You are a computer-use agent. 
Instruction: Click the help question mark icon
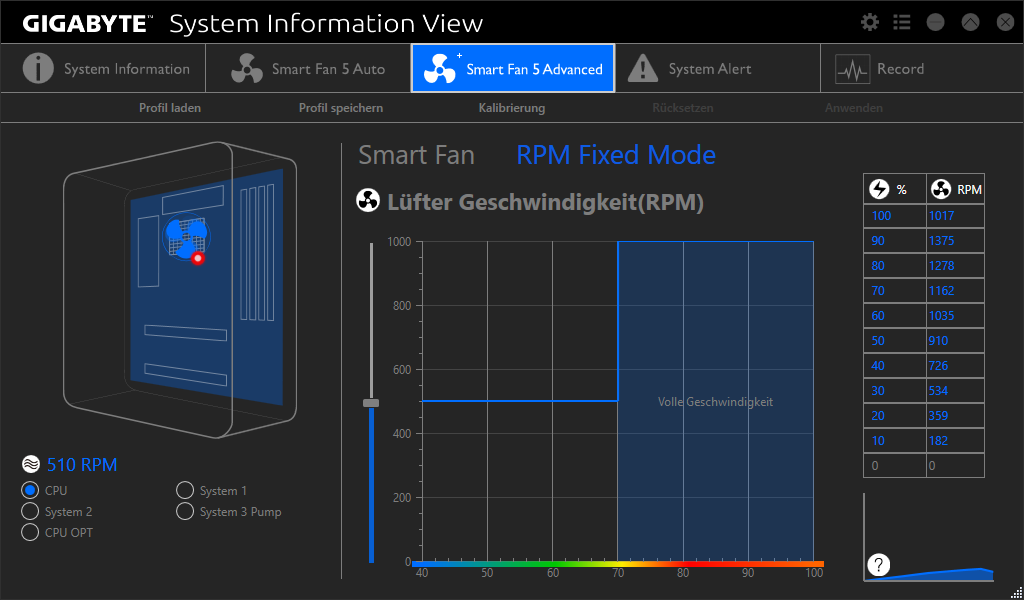coord(879,565)
